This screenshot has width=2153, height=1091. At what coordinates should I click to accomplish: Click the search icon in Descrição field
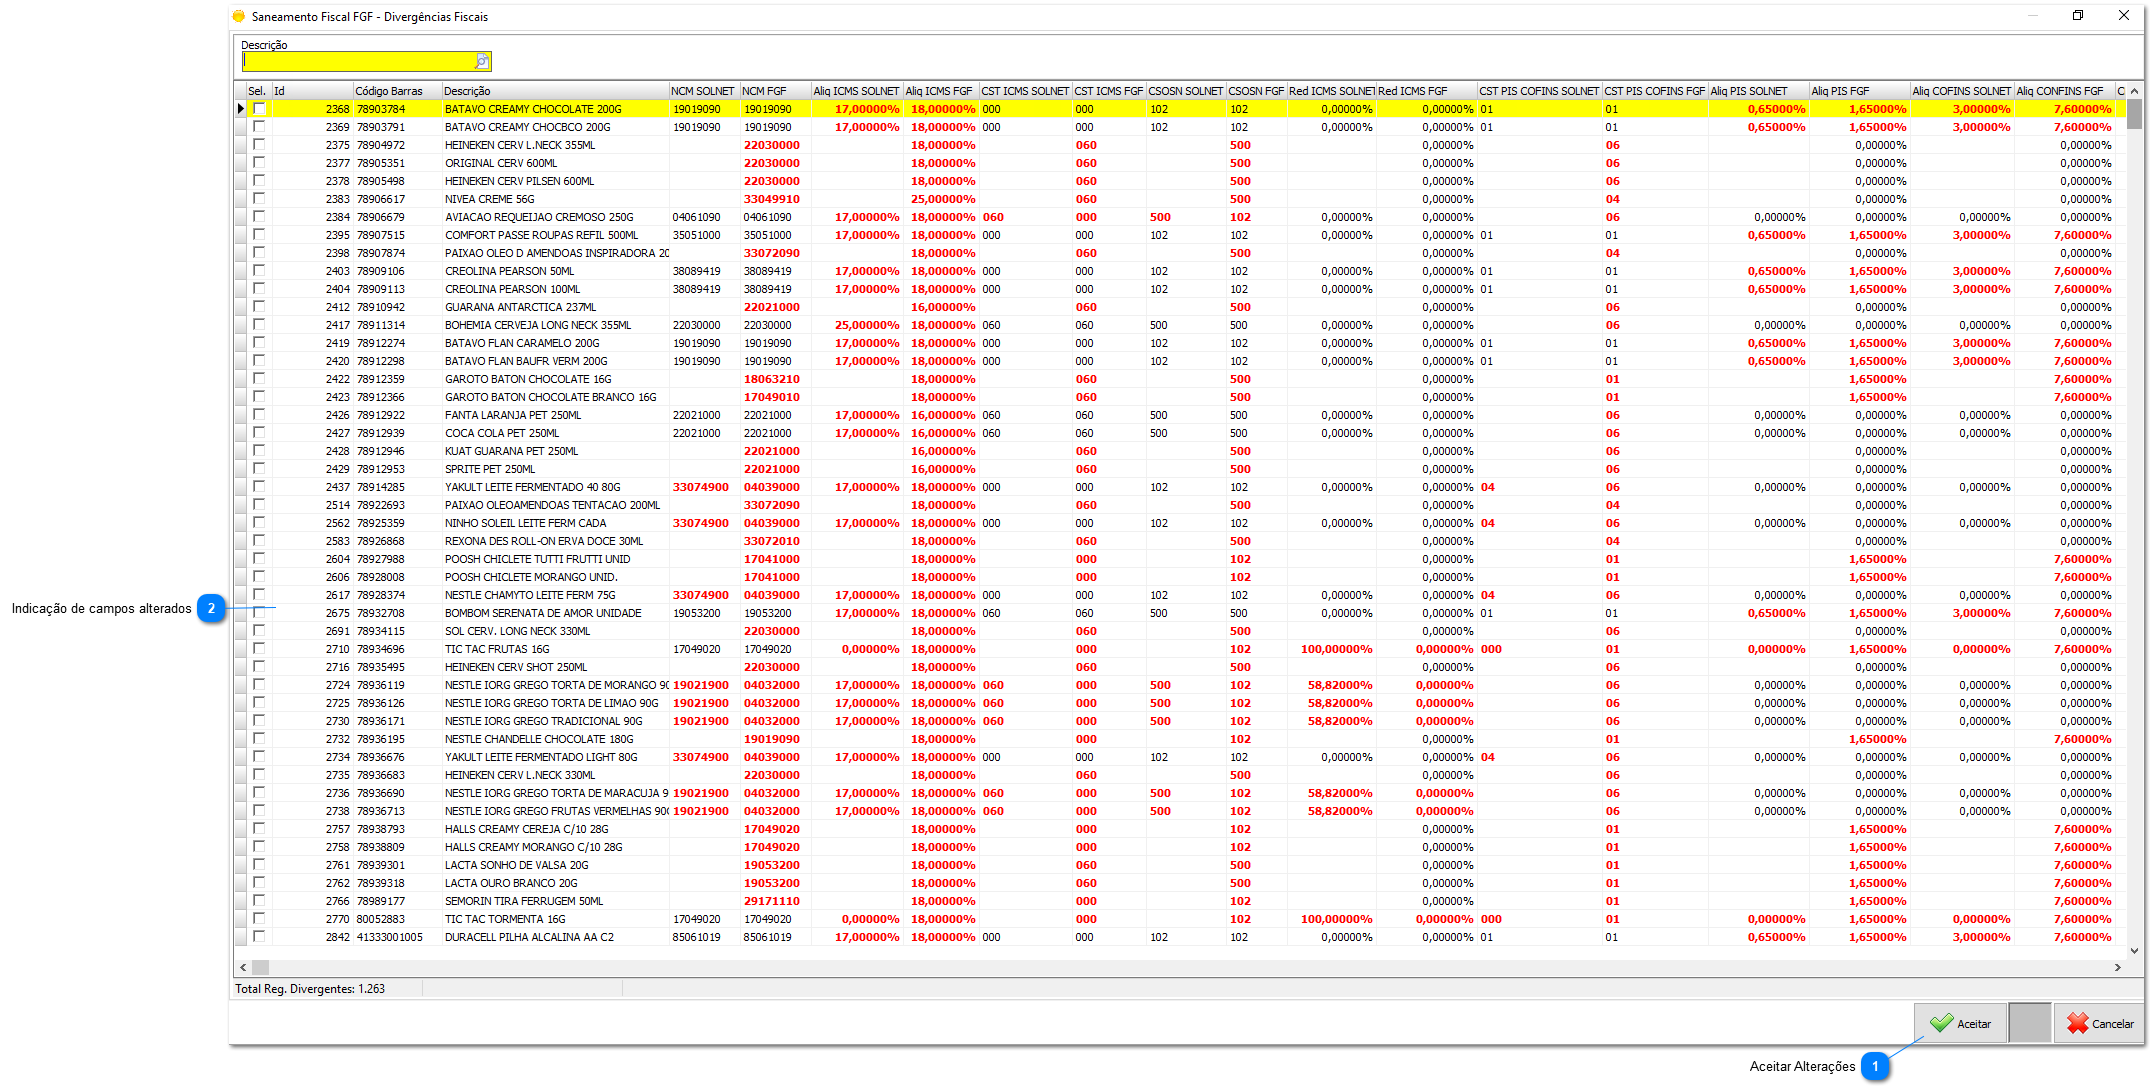482,62
